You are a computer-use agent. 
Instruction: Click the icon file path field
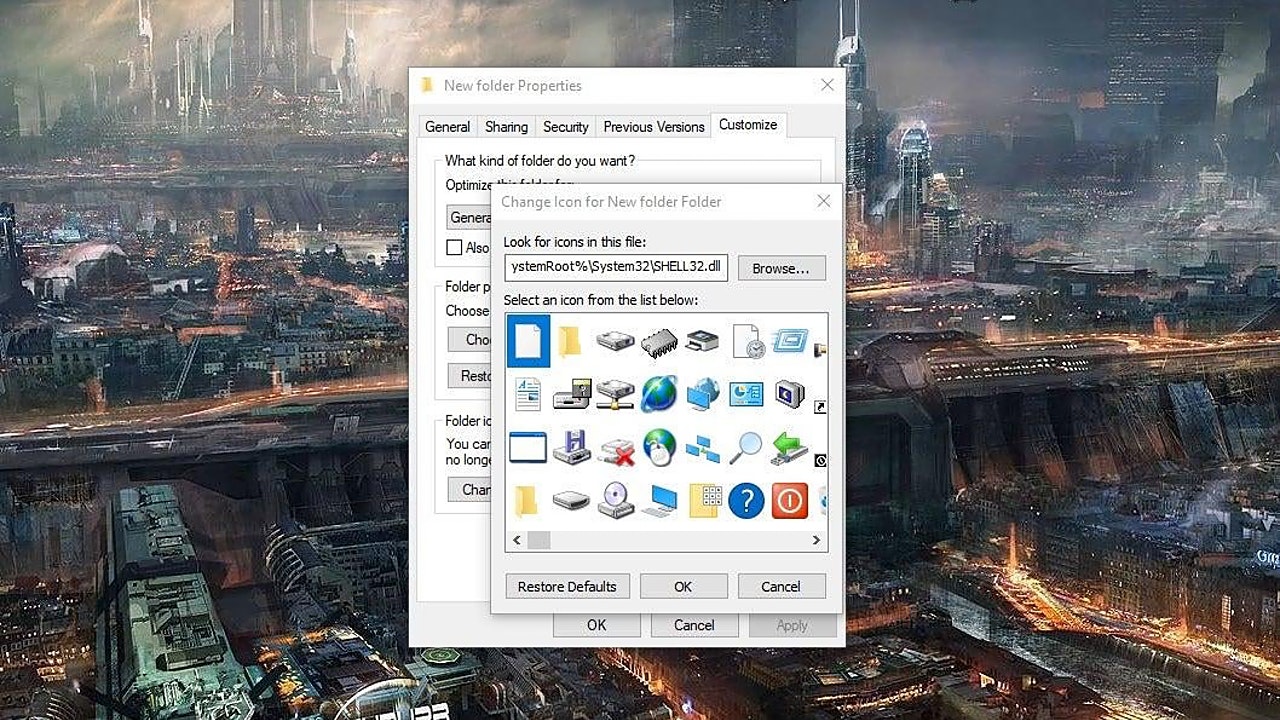[616, 267]
